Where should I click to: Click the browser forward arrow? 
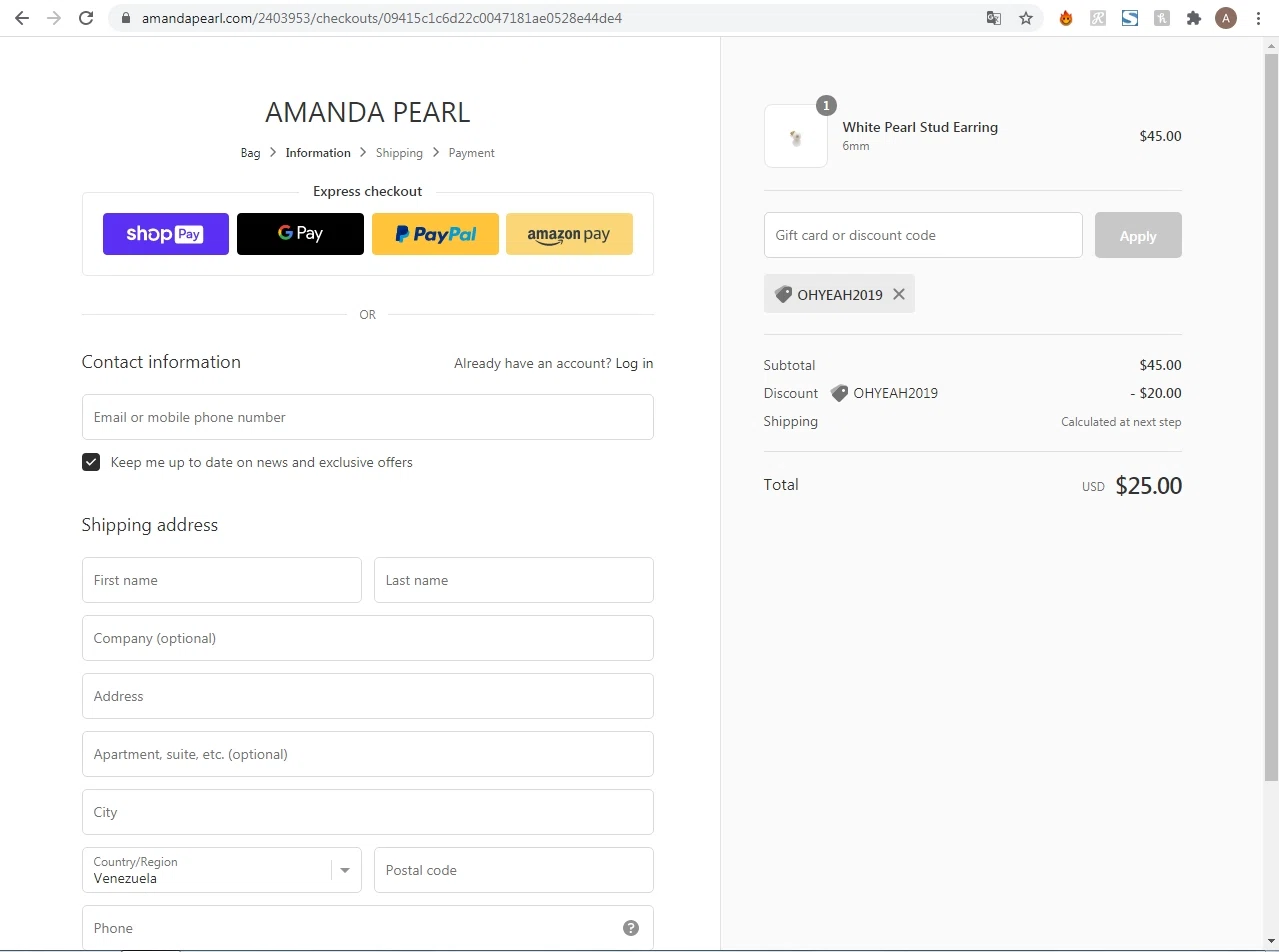tap(54, 18)
